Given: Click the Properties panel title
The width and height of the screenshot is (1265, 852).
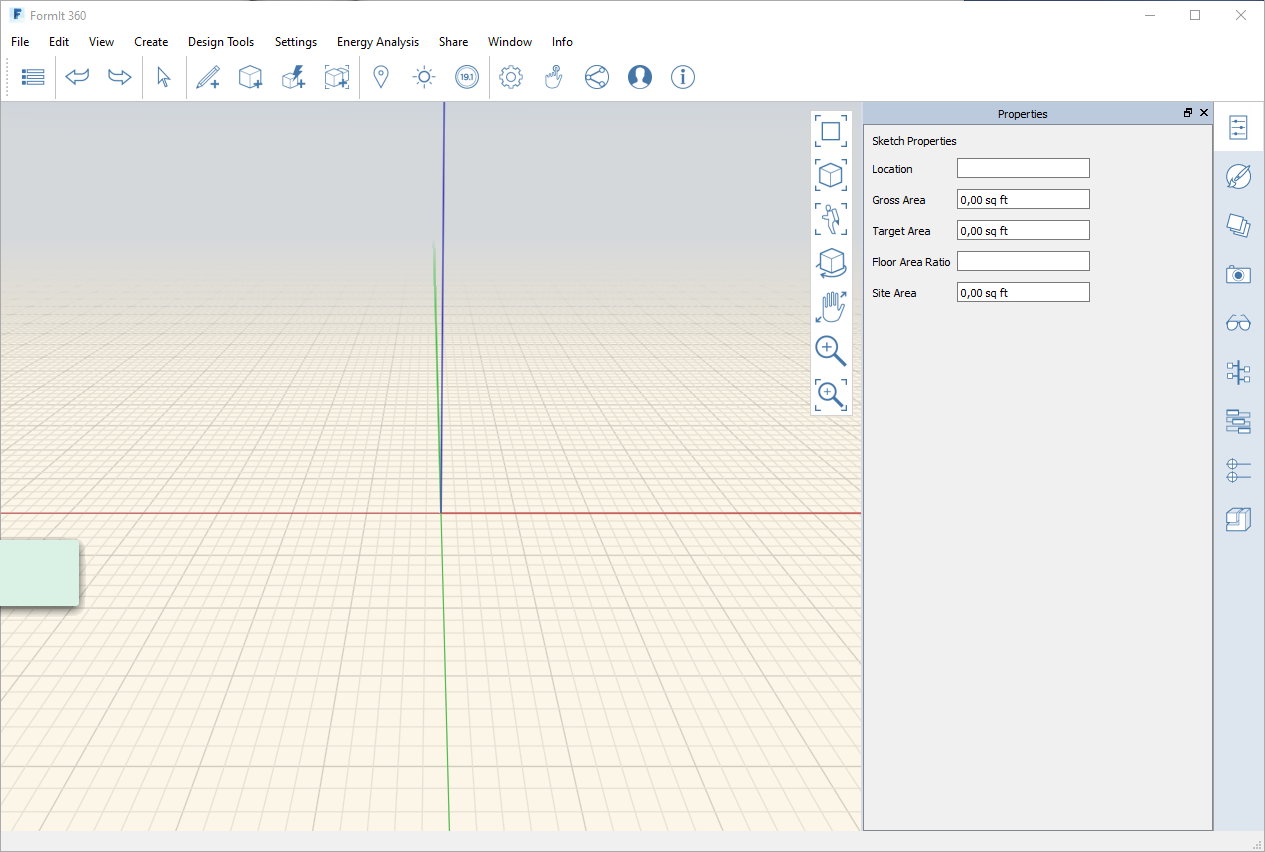Looking at the screenshot, I should pos(1022,114).
